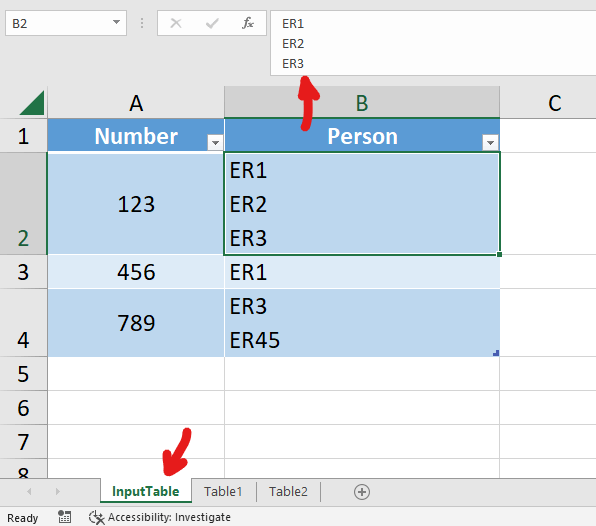Select row 1 header
This screenshot has height=526, width=596.
coord(23,136)
